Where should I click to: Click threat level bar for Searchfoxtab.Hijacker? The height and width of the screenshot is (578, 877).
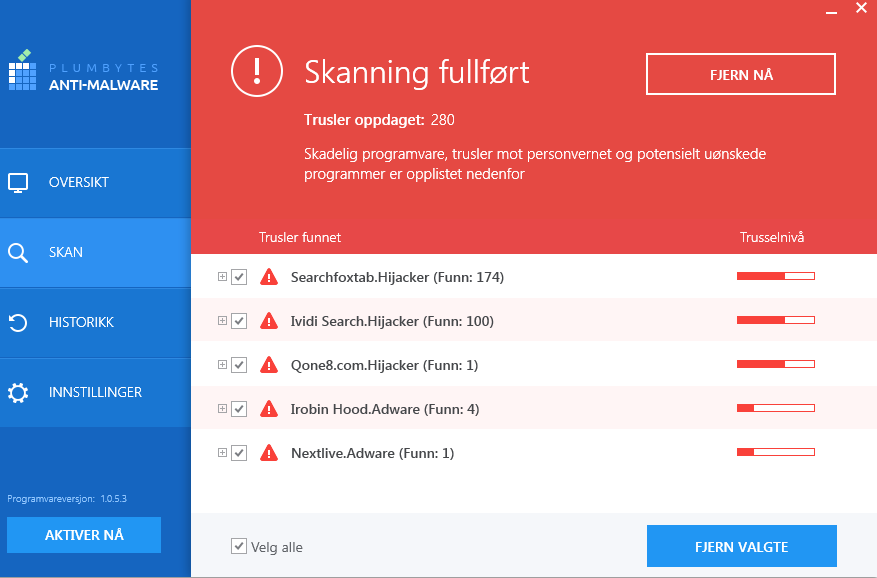click(776, 276)
